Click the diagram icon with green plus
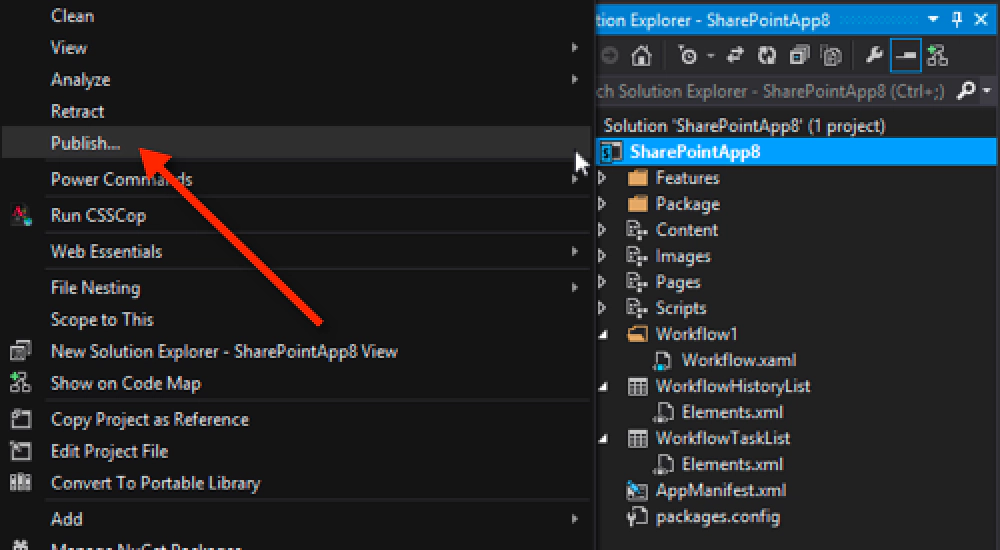1000x550 pixels. [937, 56]
